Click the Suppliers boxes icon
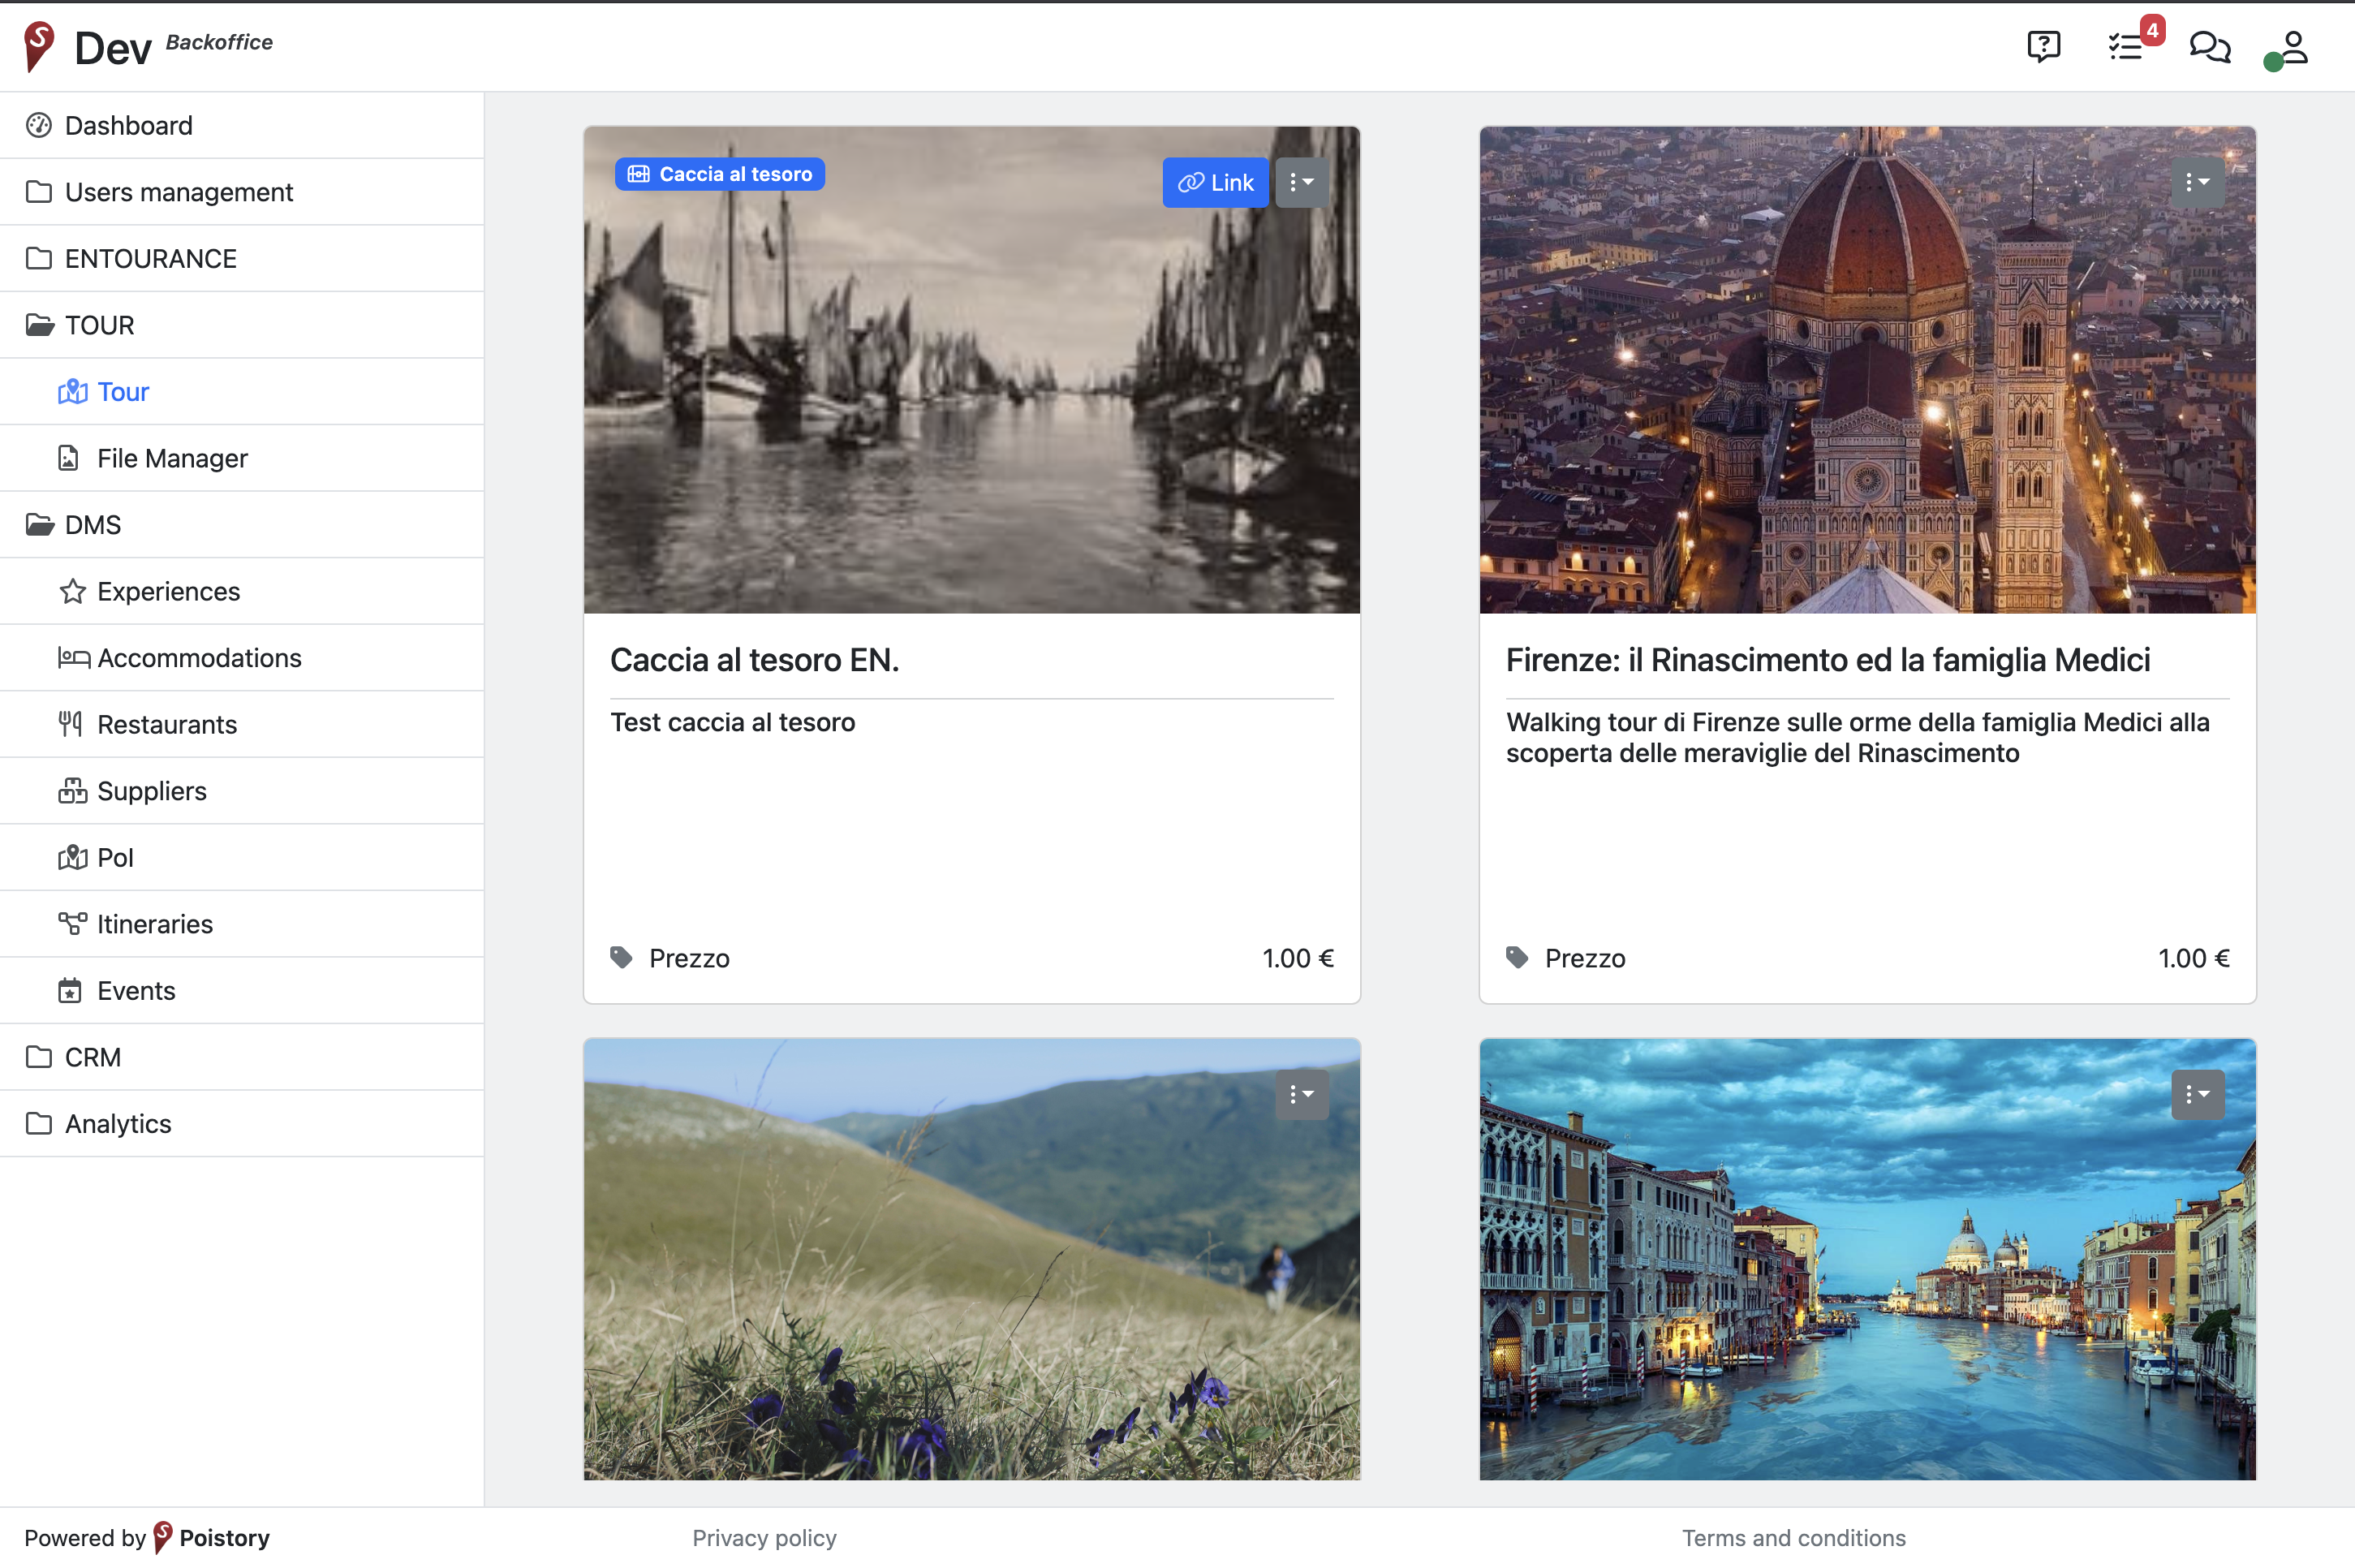Image resolution: width=2355 pixels, height=1568 pixels. tap(72, 791)
